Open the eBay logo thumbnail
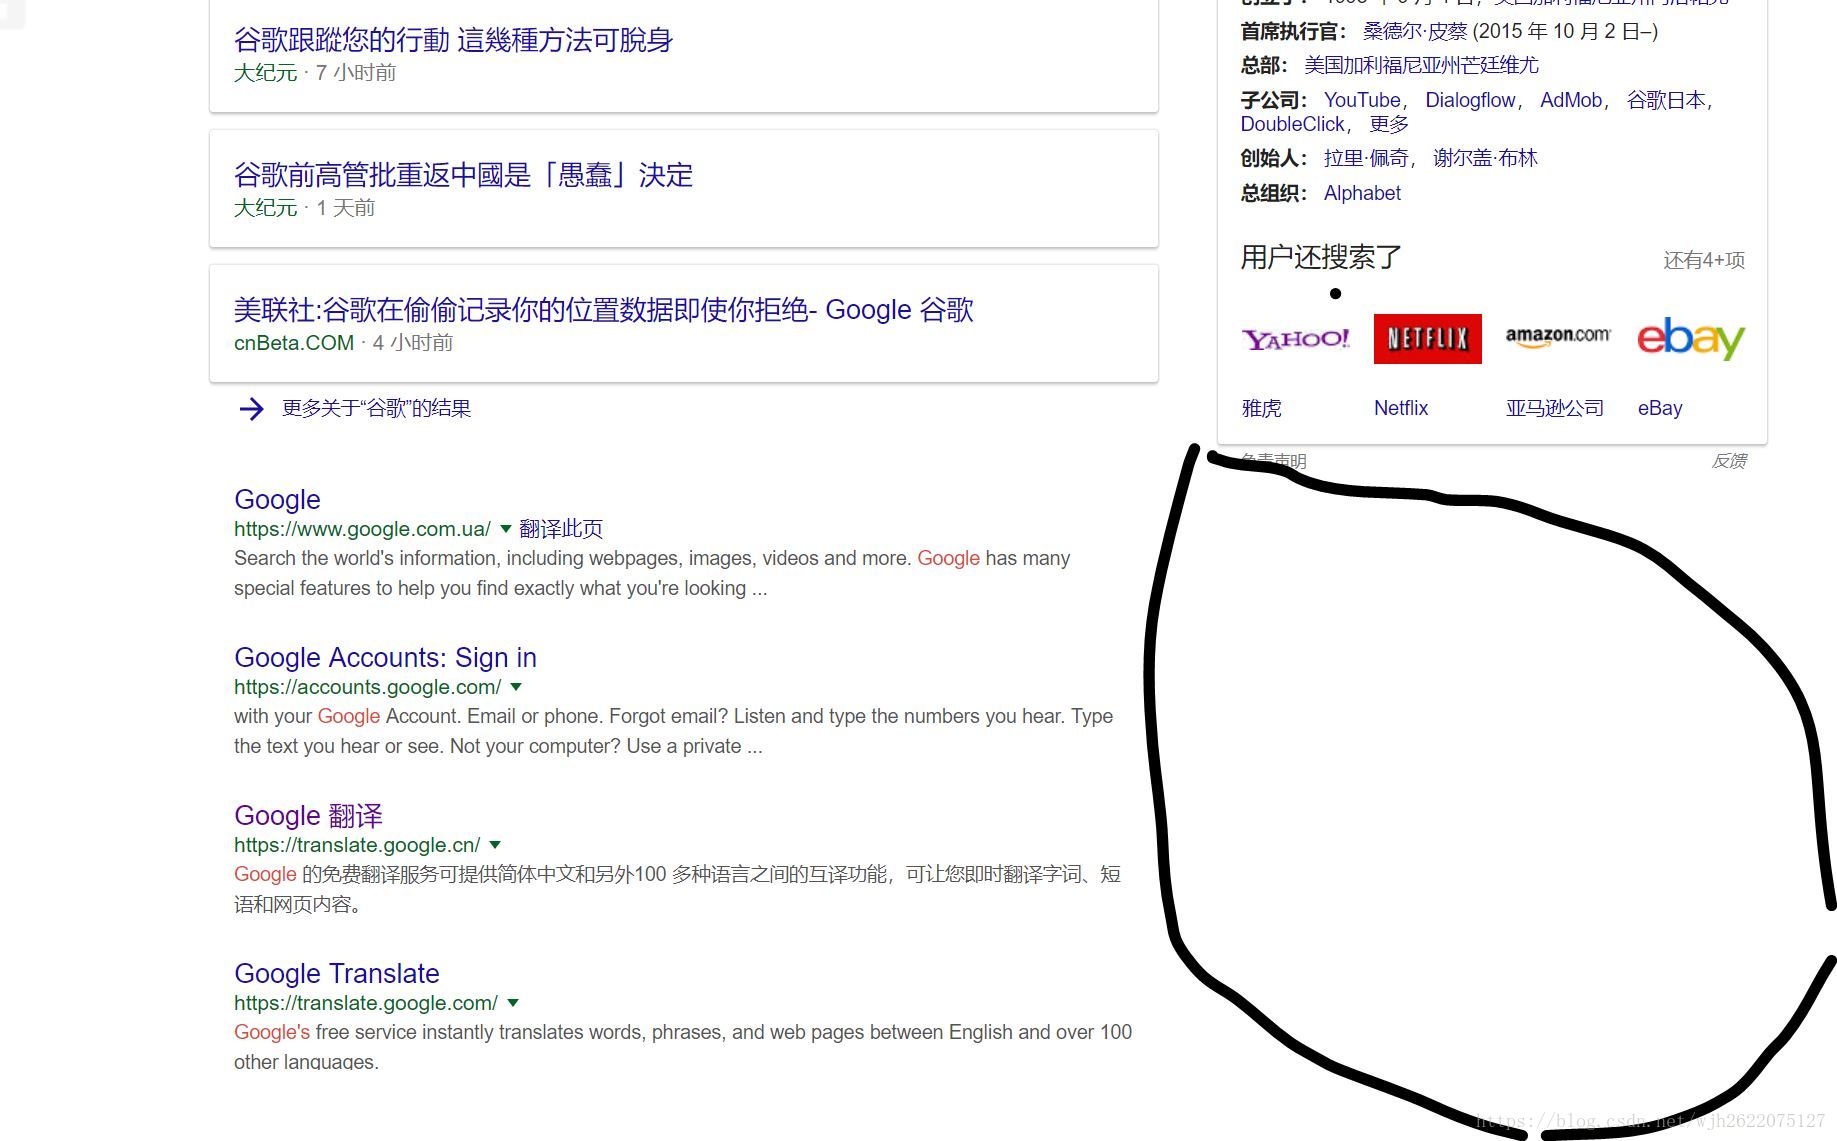This screenshot has width=1837, height=1141. pyautogui.click(x=1691, y=339)
